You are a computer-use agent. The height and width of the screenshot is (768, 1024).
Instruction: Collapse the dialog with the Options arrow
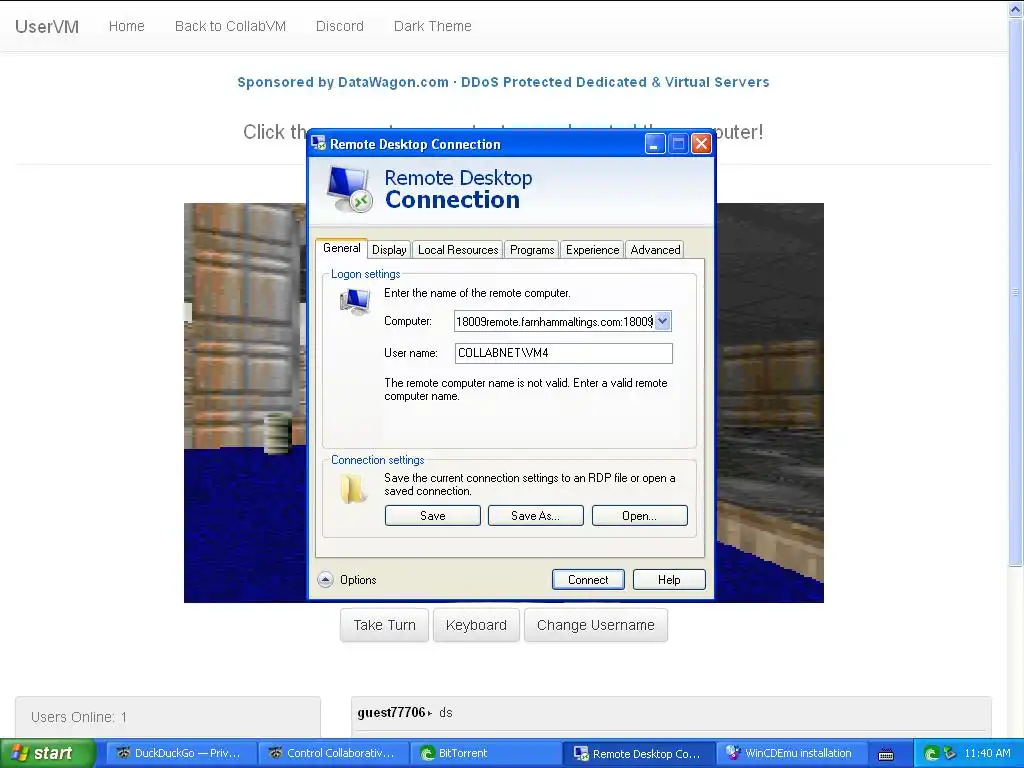coord(325,580)
